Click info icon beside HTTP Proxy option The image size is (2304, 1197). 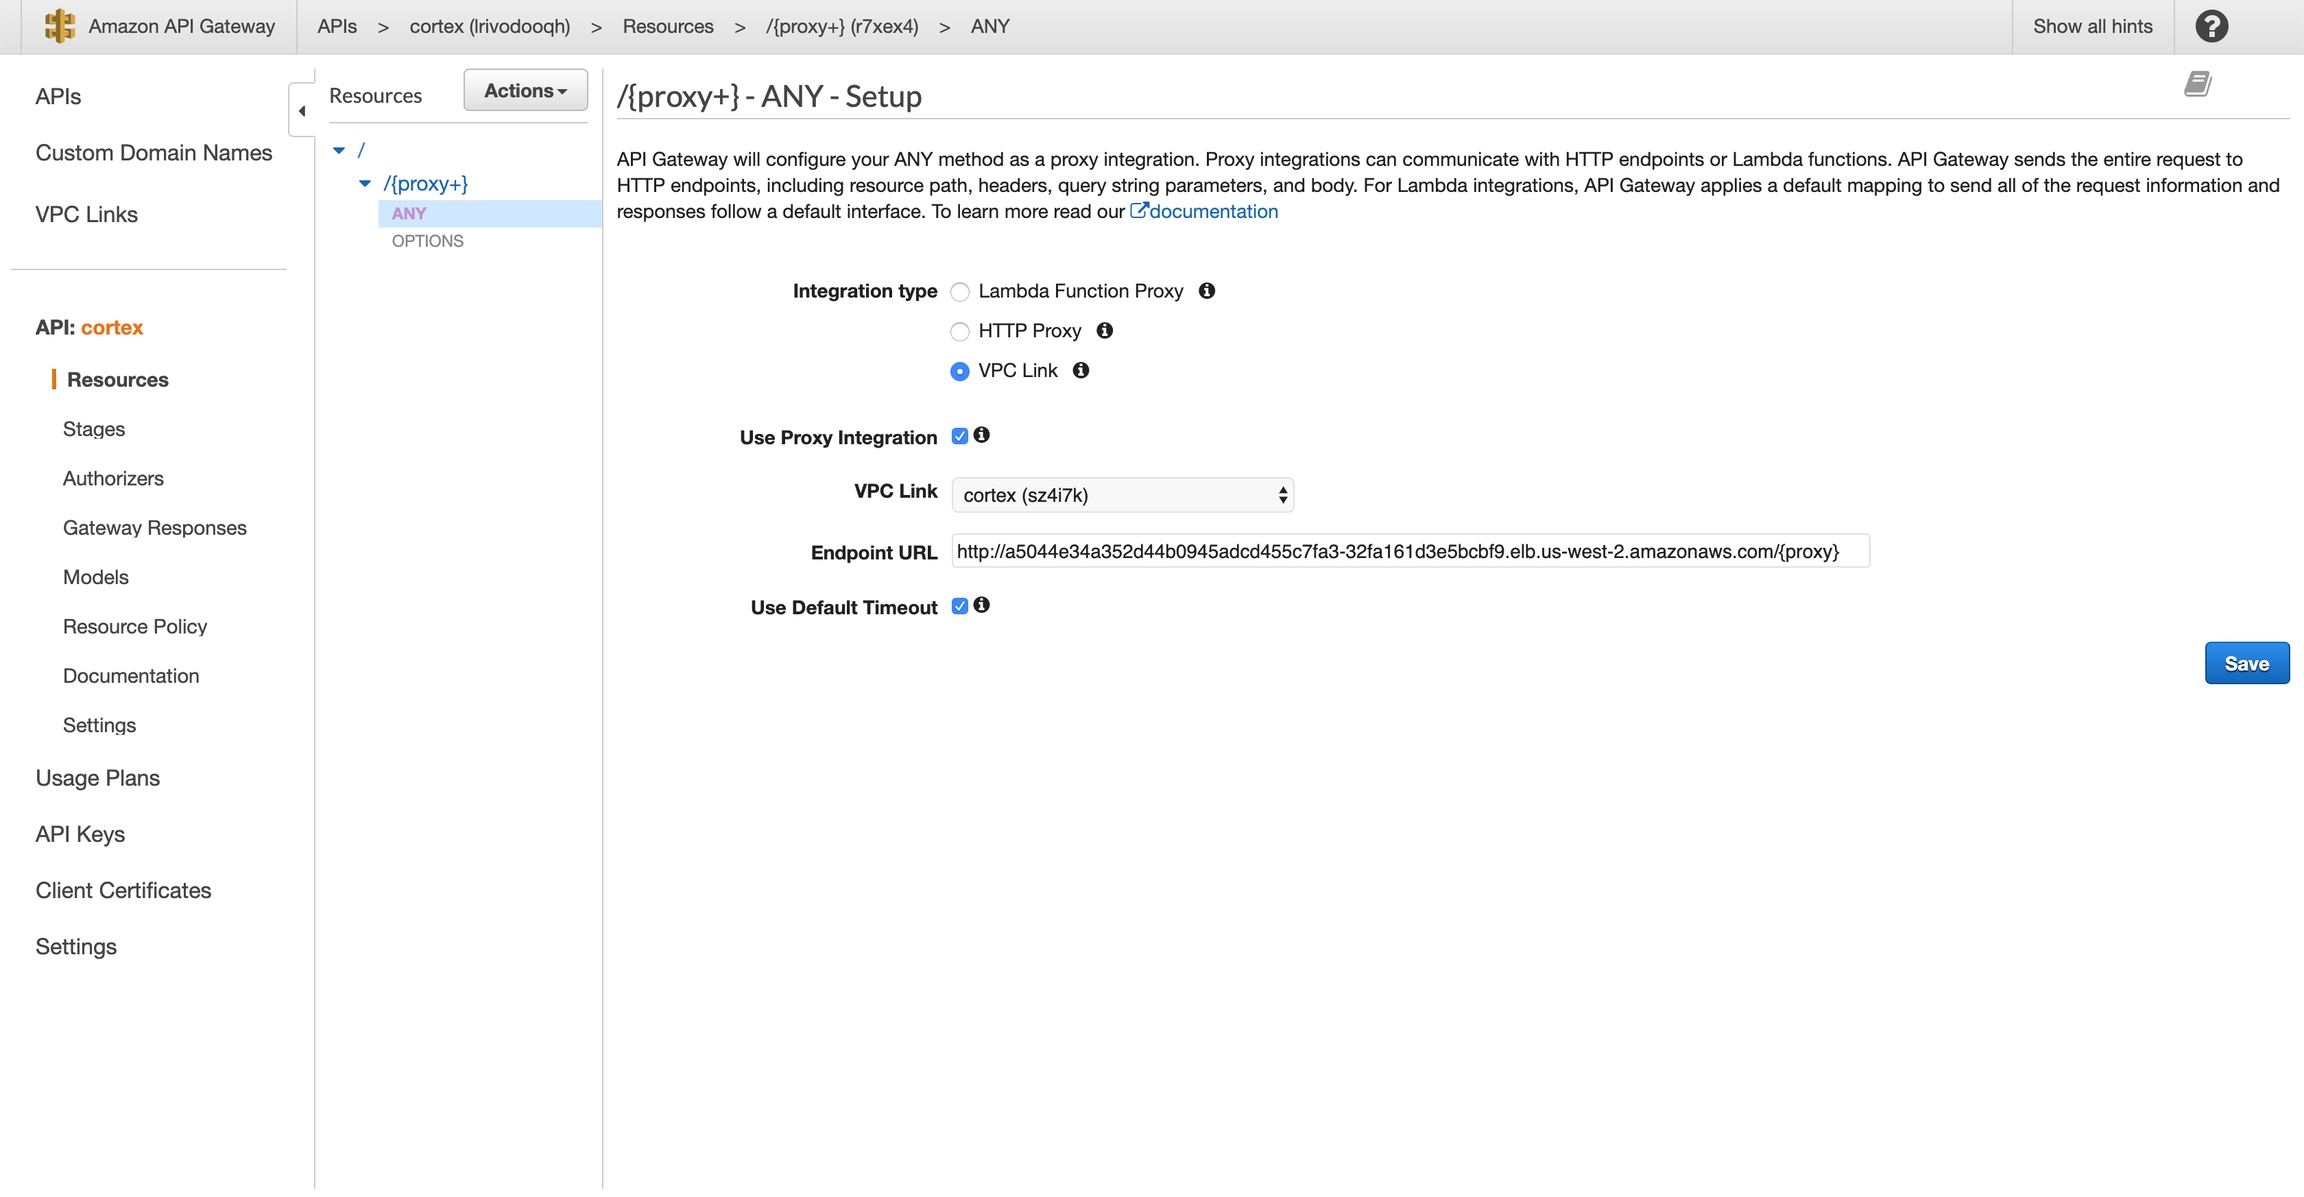point(1105,331)
